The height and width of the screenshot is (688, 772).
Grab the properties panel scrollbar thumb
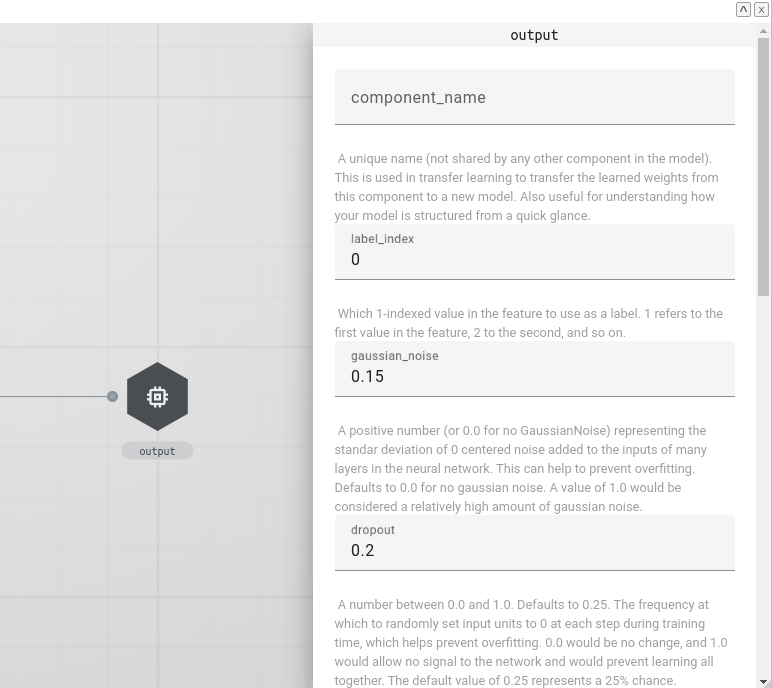pyautogui.click(x=763, y=170)
